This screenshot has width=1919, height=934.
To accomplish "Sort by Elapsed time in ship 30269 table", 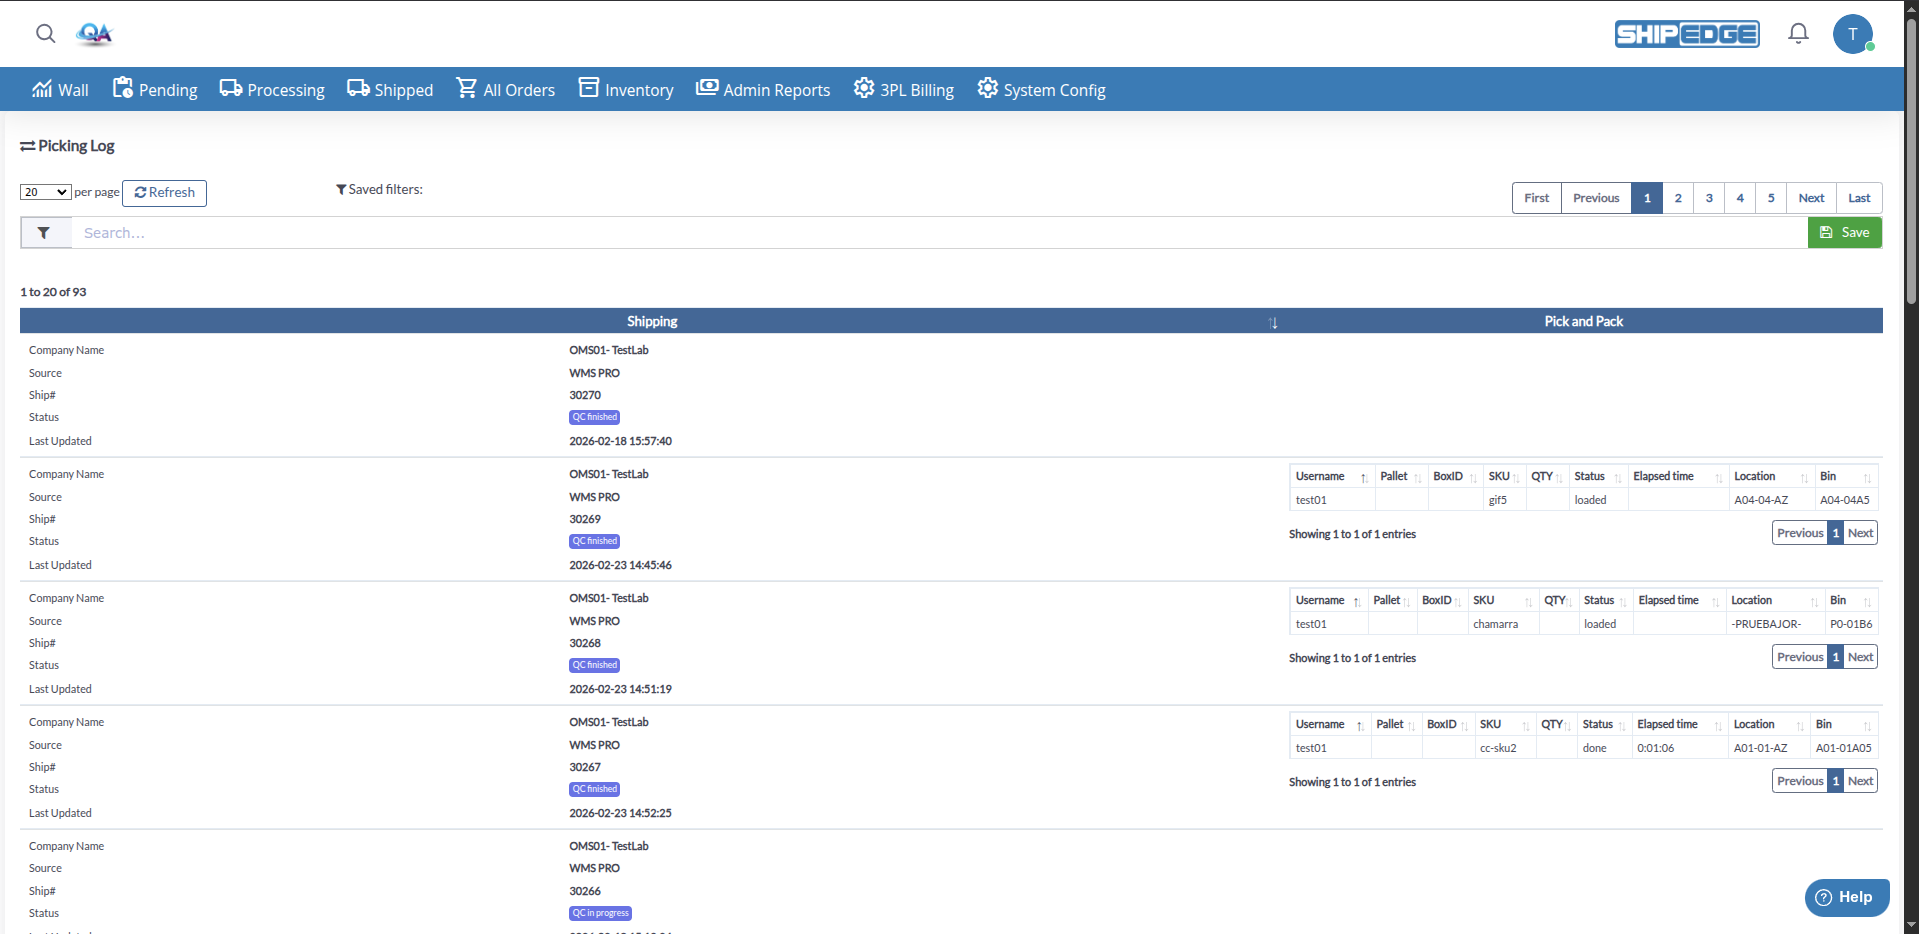I will click(1677, 476).
